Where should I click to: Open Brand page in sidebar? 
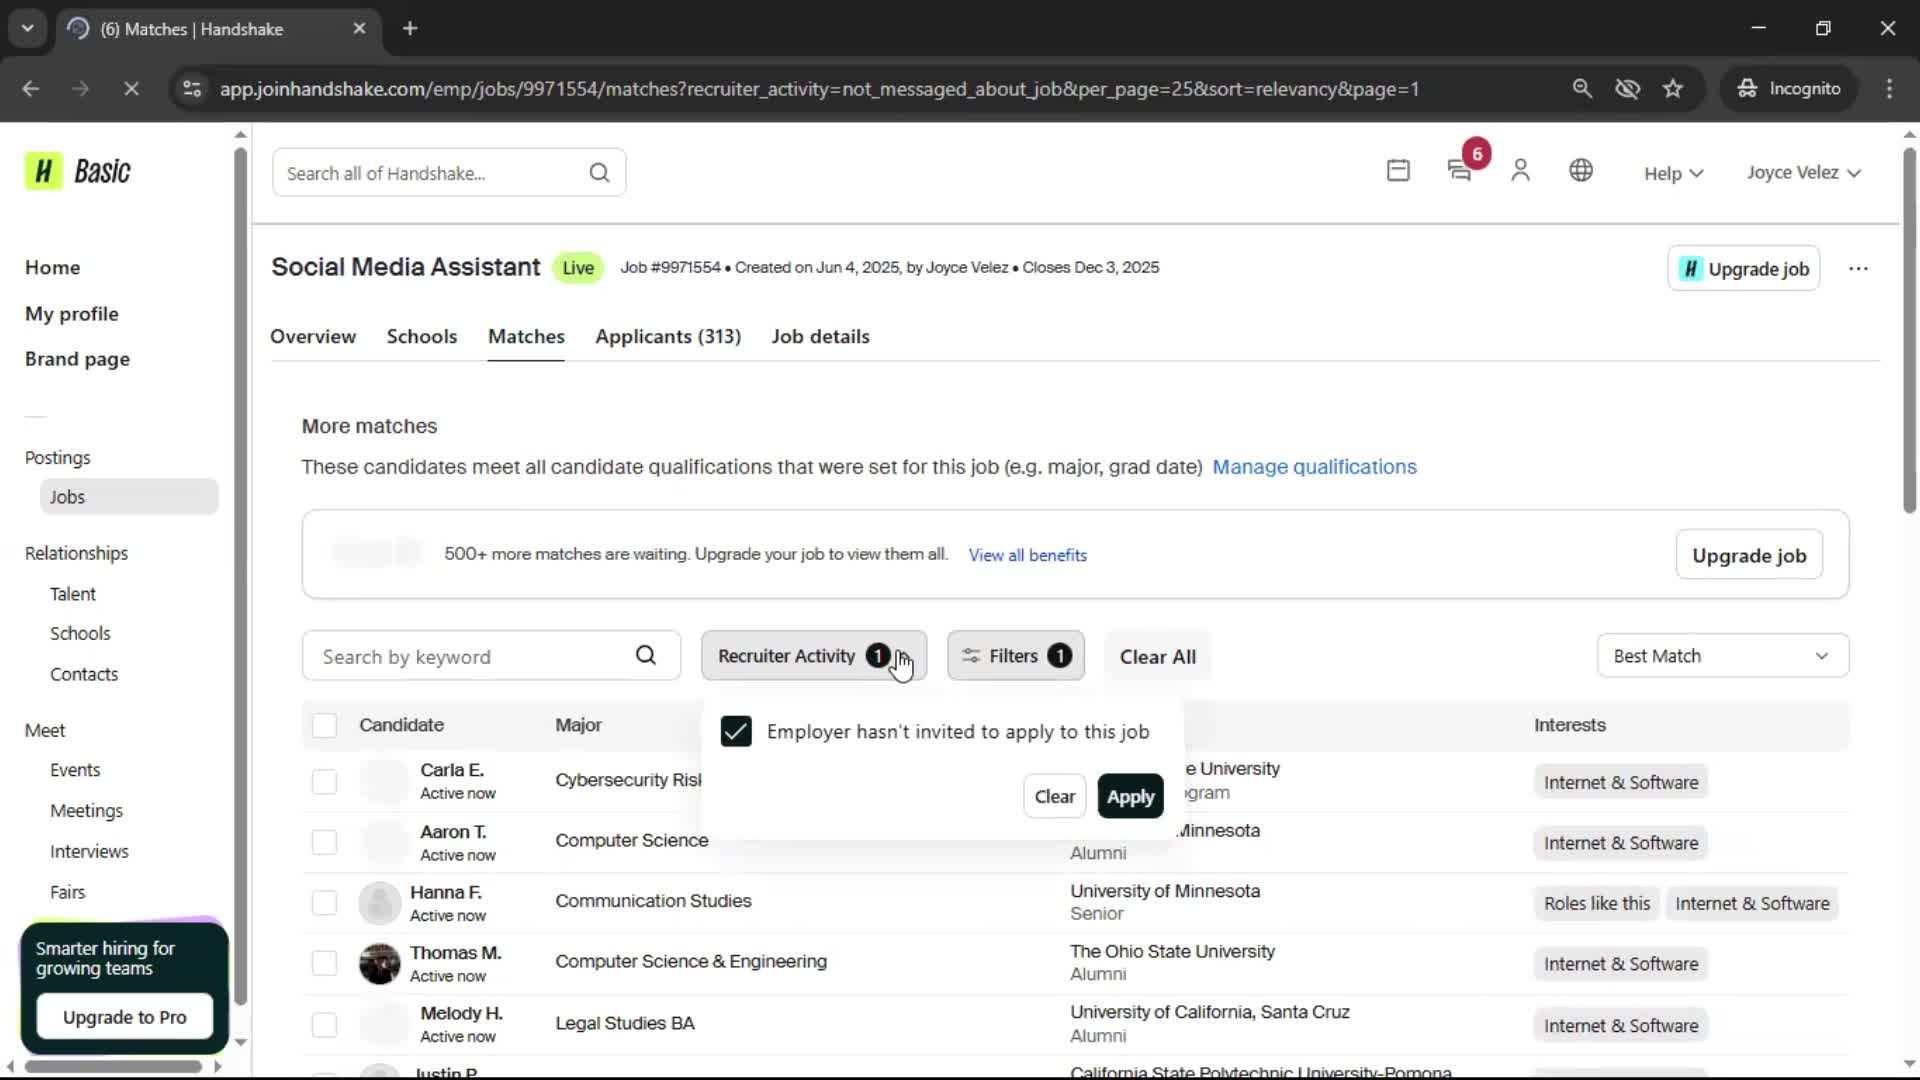78,359
